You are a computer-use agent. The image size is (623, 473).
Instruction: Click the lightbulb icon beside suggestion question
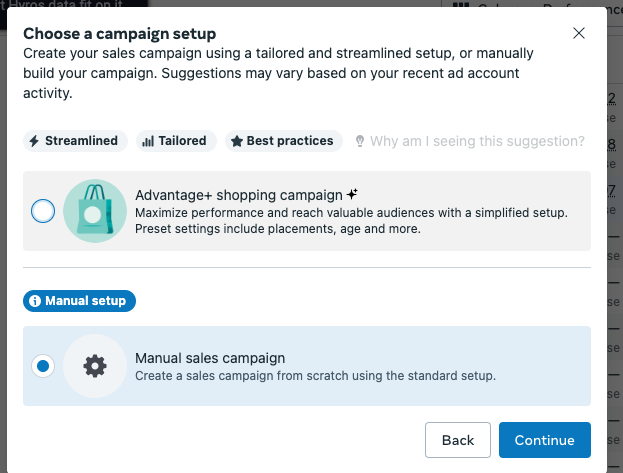[x=360, y=141]
